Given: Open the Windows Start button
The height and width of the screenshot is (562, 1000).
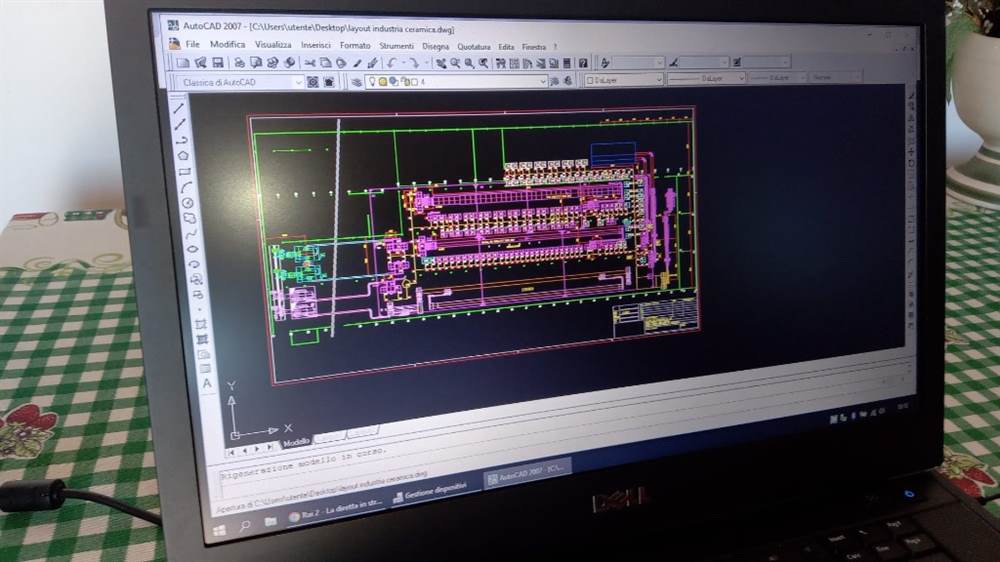Looking at the screenshot, I should tap(219, 531).
